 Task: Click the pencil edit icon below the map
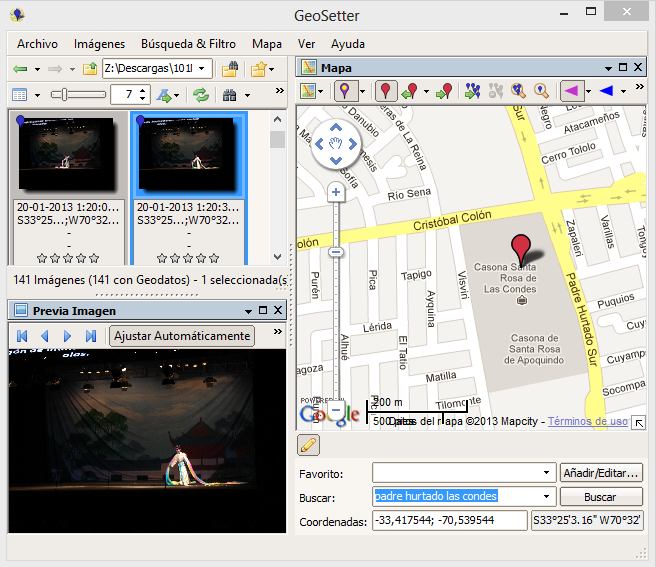click(x=310, y=445)
